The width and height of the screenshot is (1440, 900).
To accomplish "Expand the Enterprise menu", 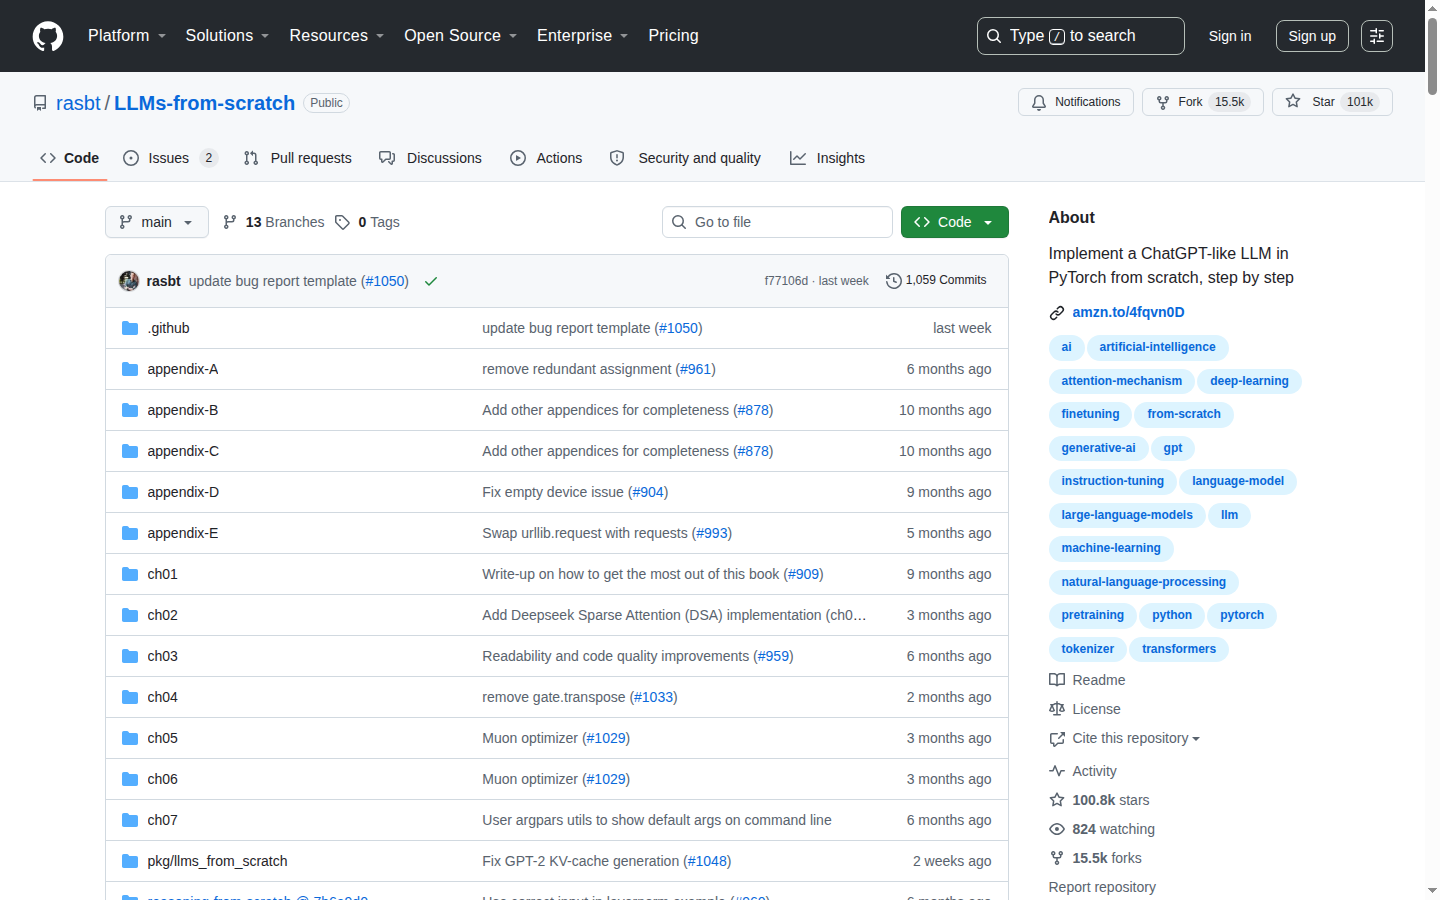I will pyautogui.click(x=583, y=36).
